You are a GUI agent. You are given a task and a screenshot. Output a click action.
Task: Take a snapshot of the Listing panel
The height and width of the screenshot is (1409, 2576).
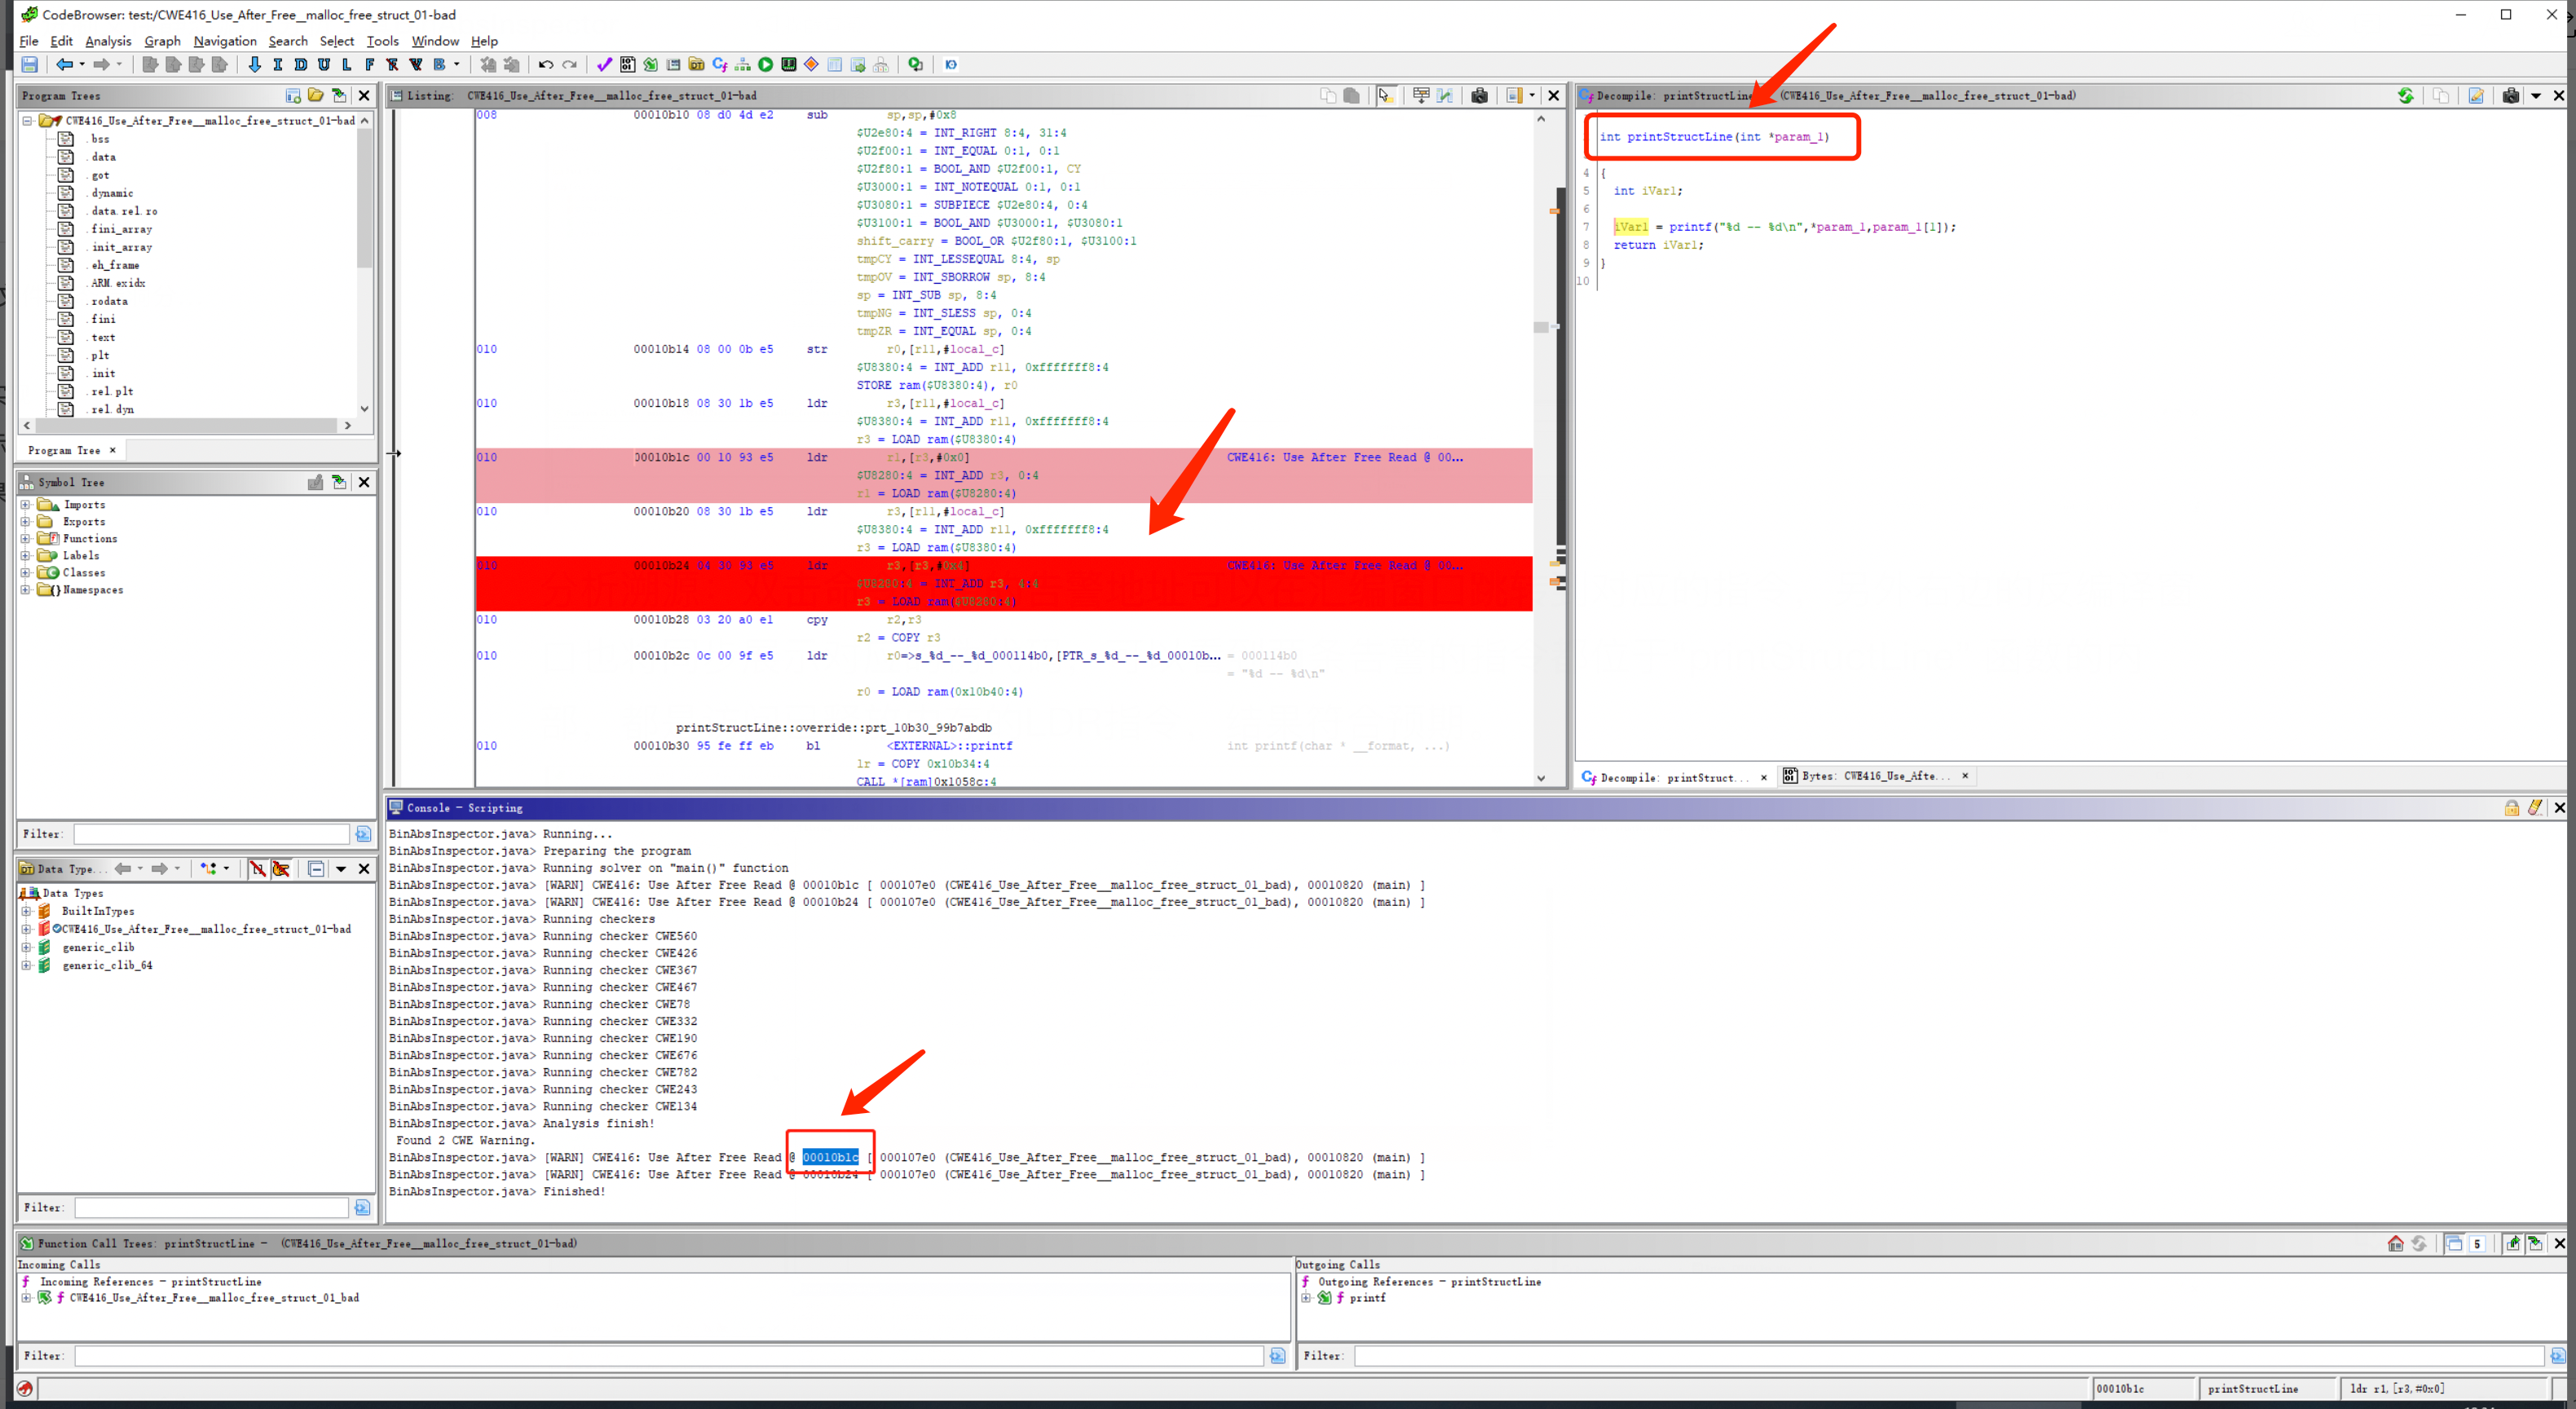1479,96
